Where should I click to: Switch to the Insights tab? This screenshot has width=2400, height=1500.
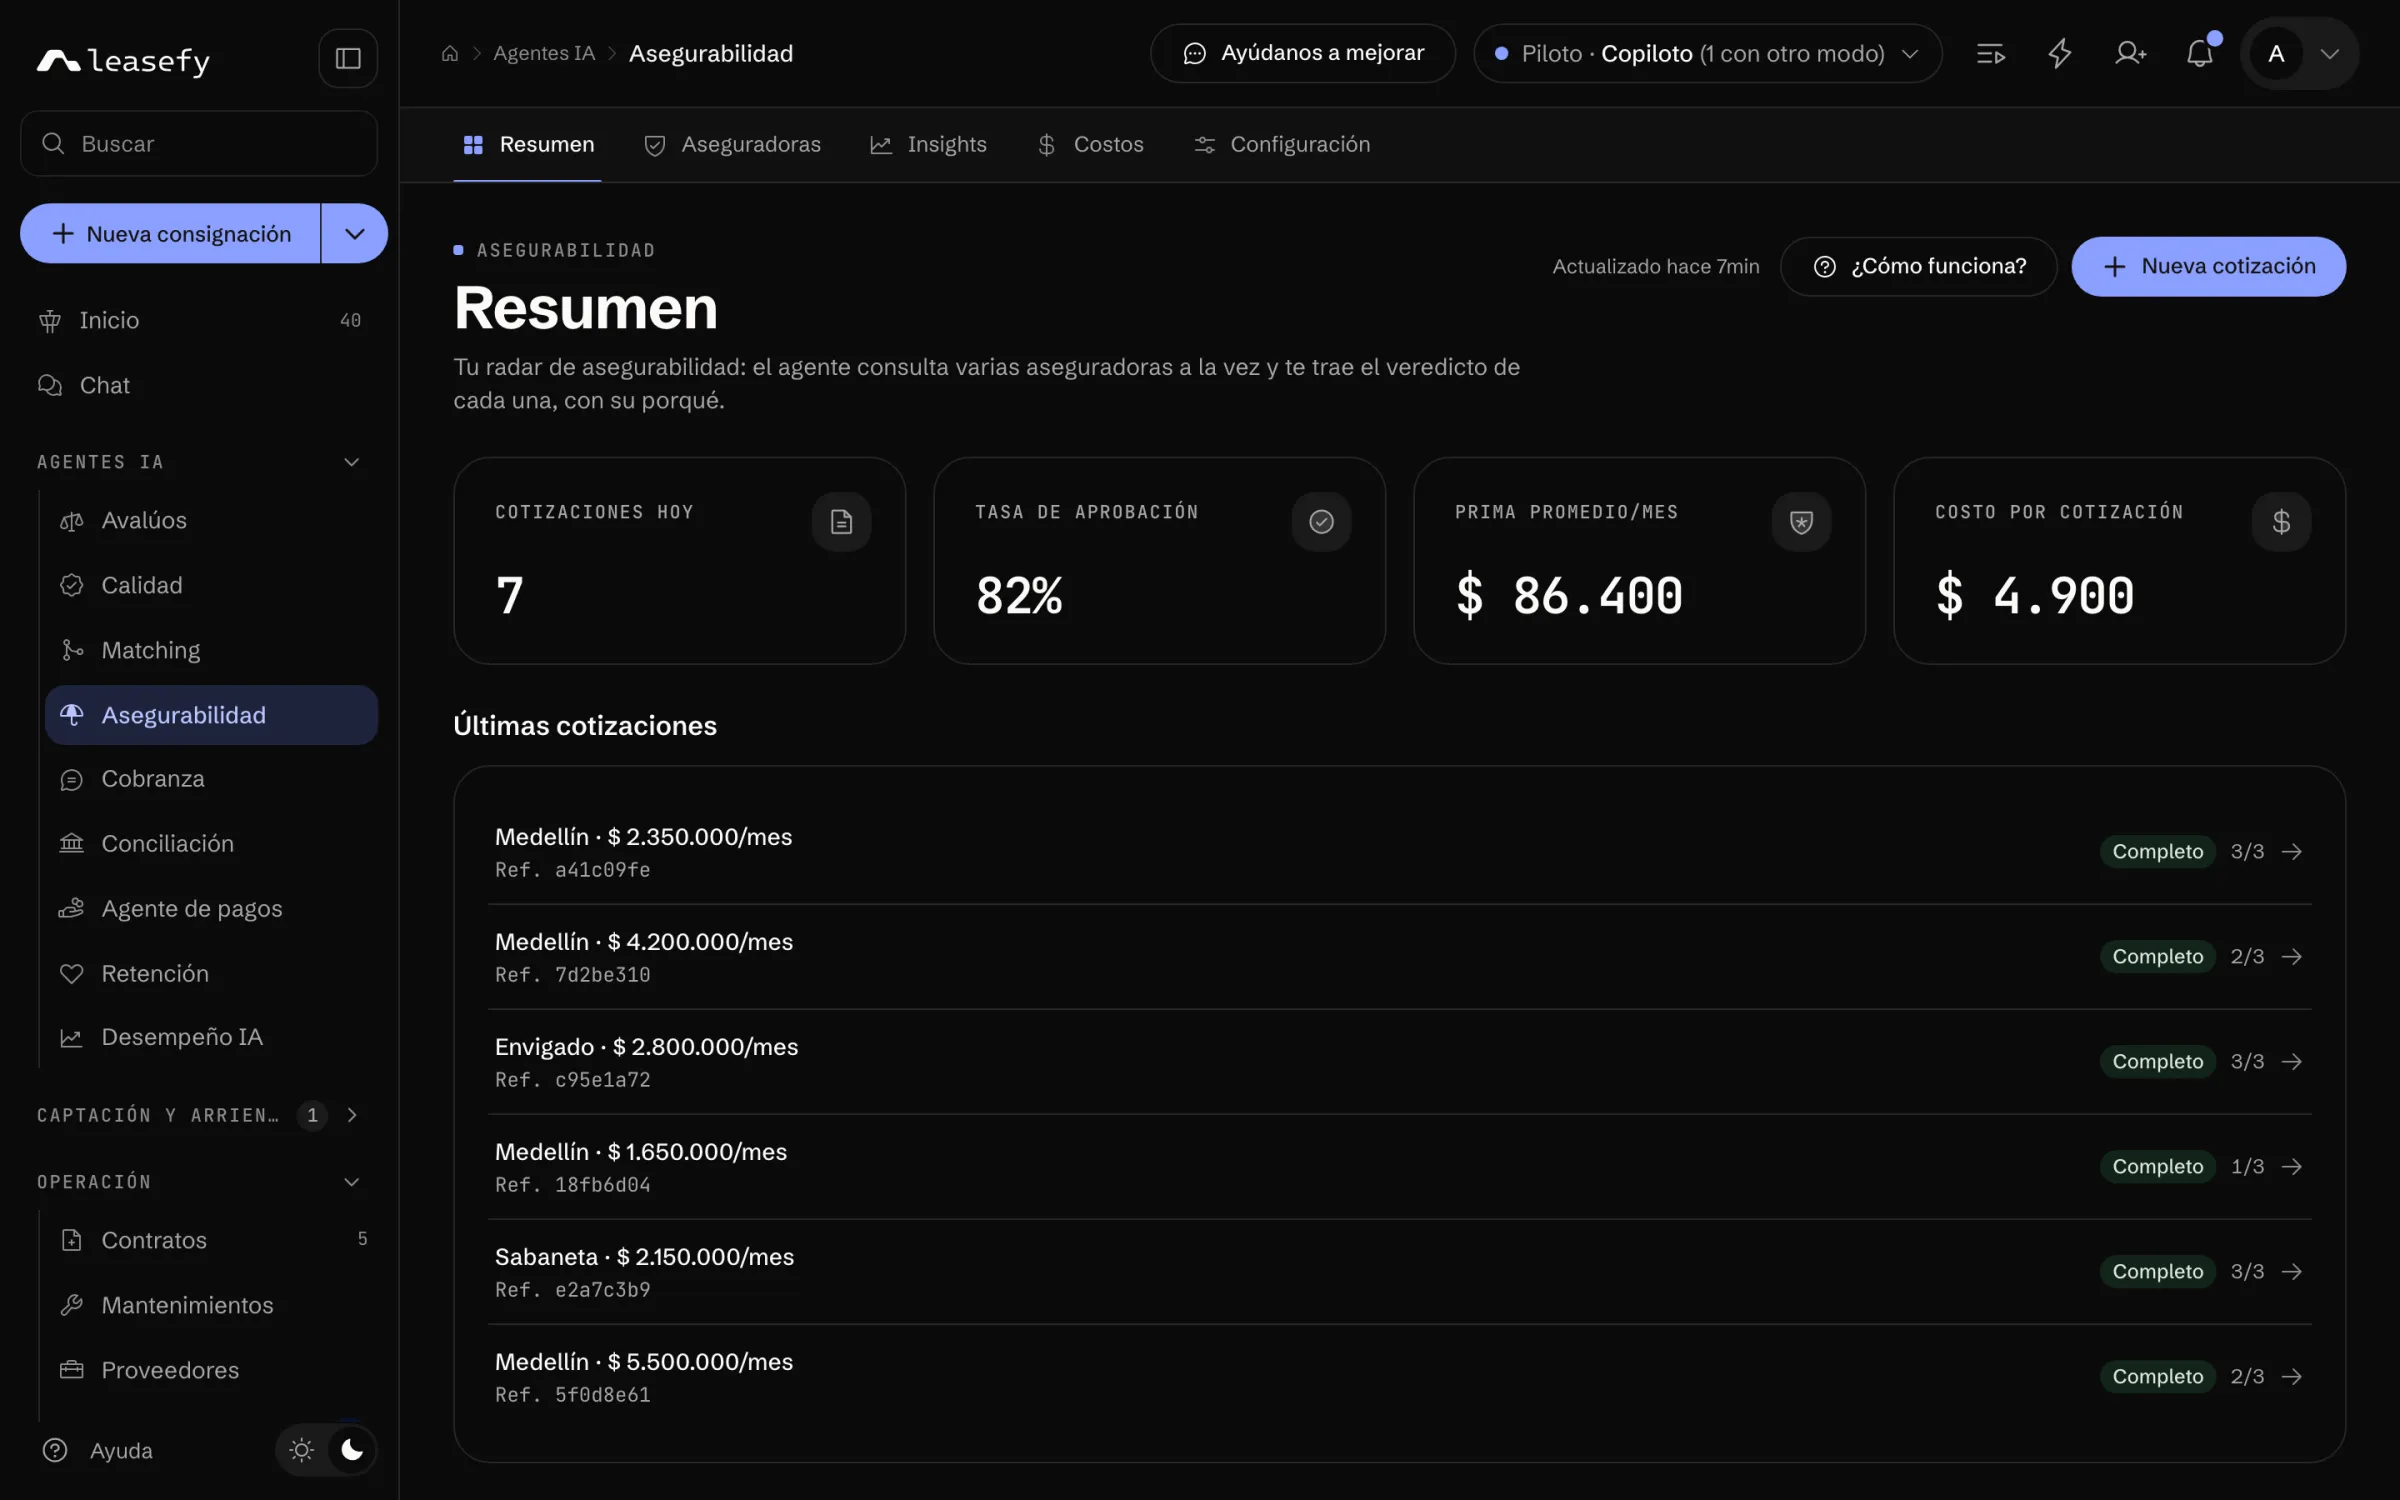tap(928, 145)
